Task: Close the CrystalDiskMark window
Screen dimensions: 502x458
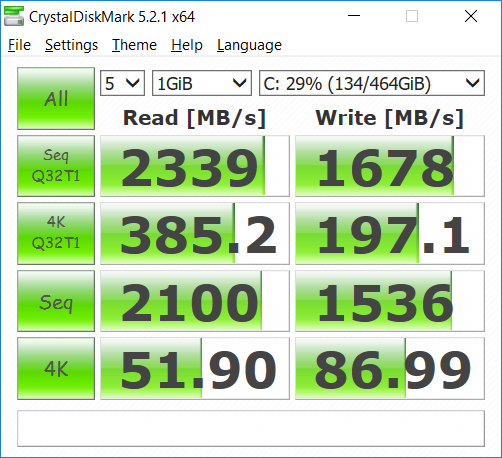Action: click(x=471, y=16)
